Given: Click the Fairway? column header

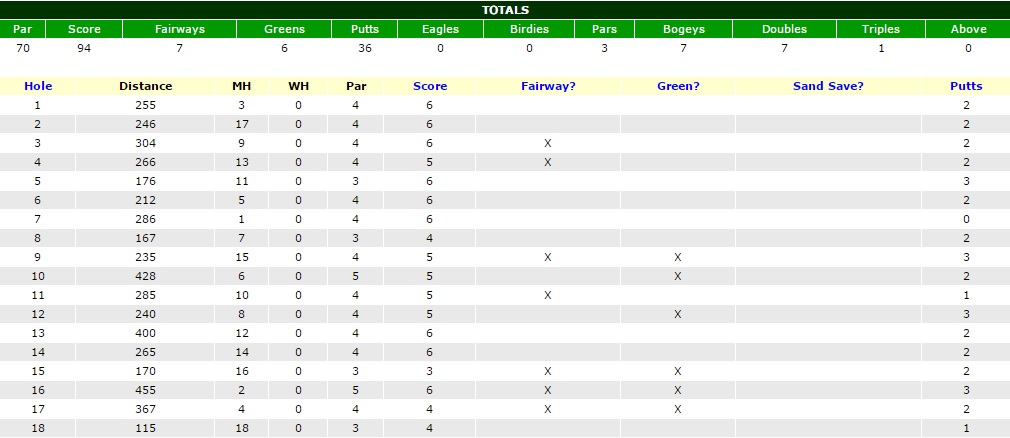Looking at the screenshot, I should pos(548,86).
